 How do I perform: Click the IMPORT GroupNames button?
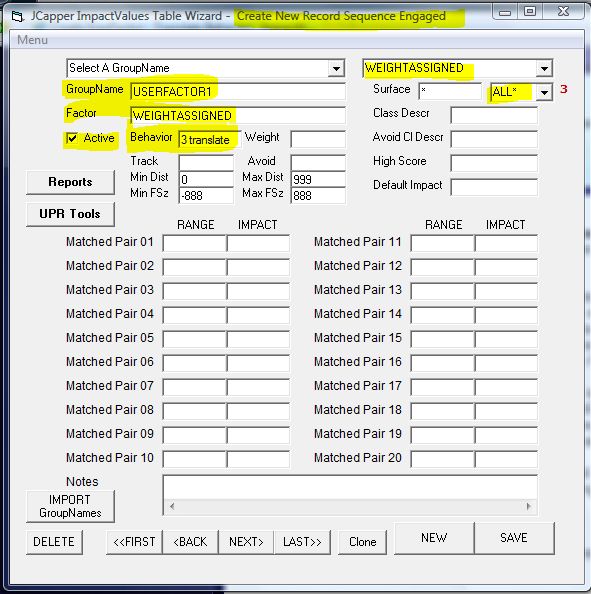pos(70,506)
